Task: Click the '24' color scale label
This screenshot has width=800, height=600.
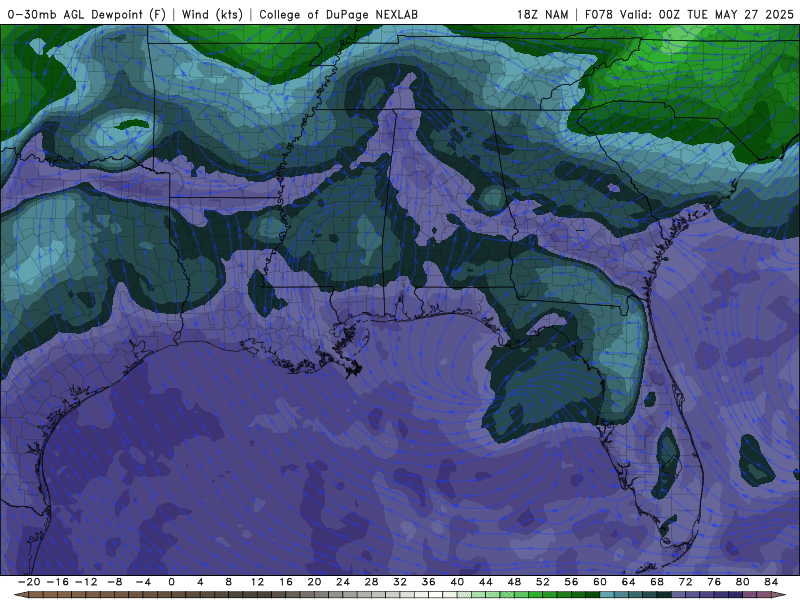Action: (343, 582)
